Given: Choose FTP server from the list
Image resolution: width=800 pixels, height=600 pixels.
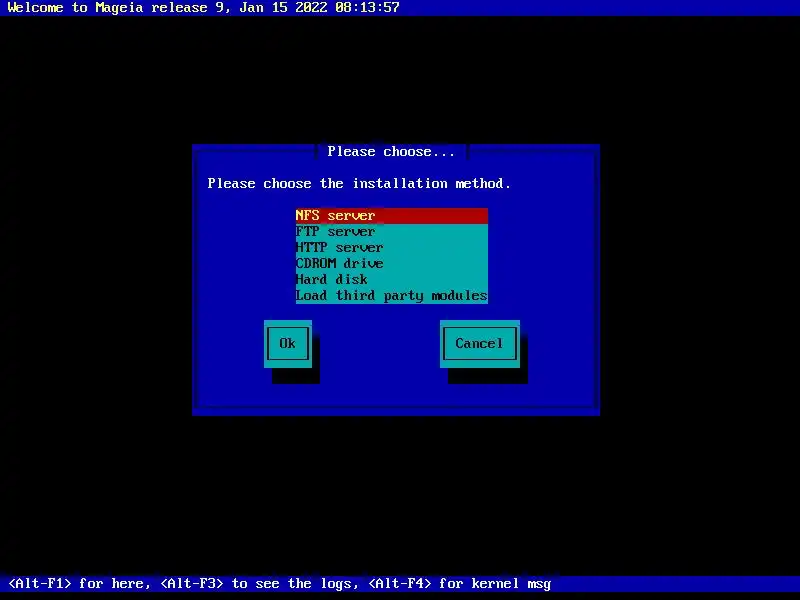Looking at the screenshot, I should 391,232.
